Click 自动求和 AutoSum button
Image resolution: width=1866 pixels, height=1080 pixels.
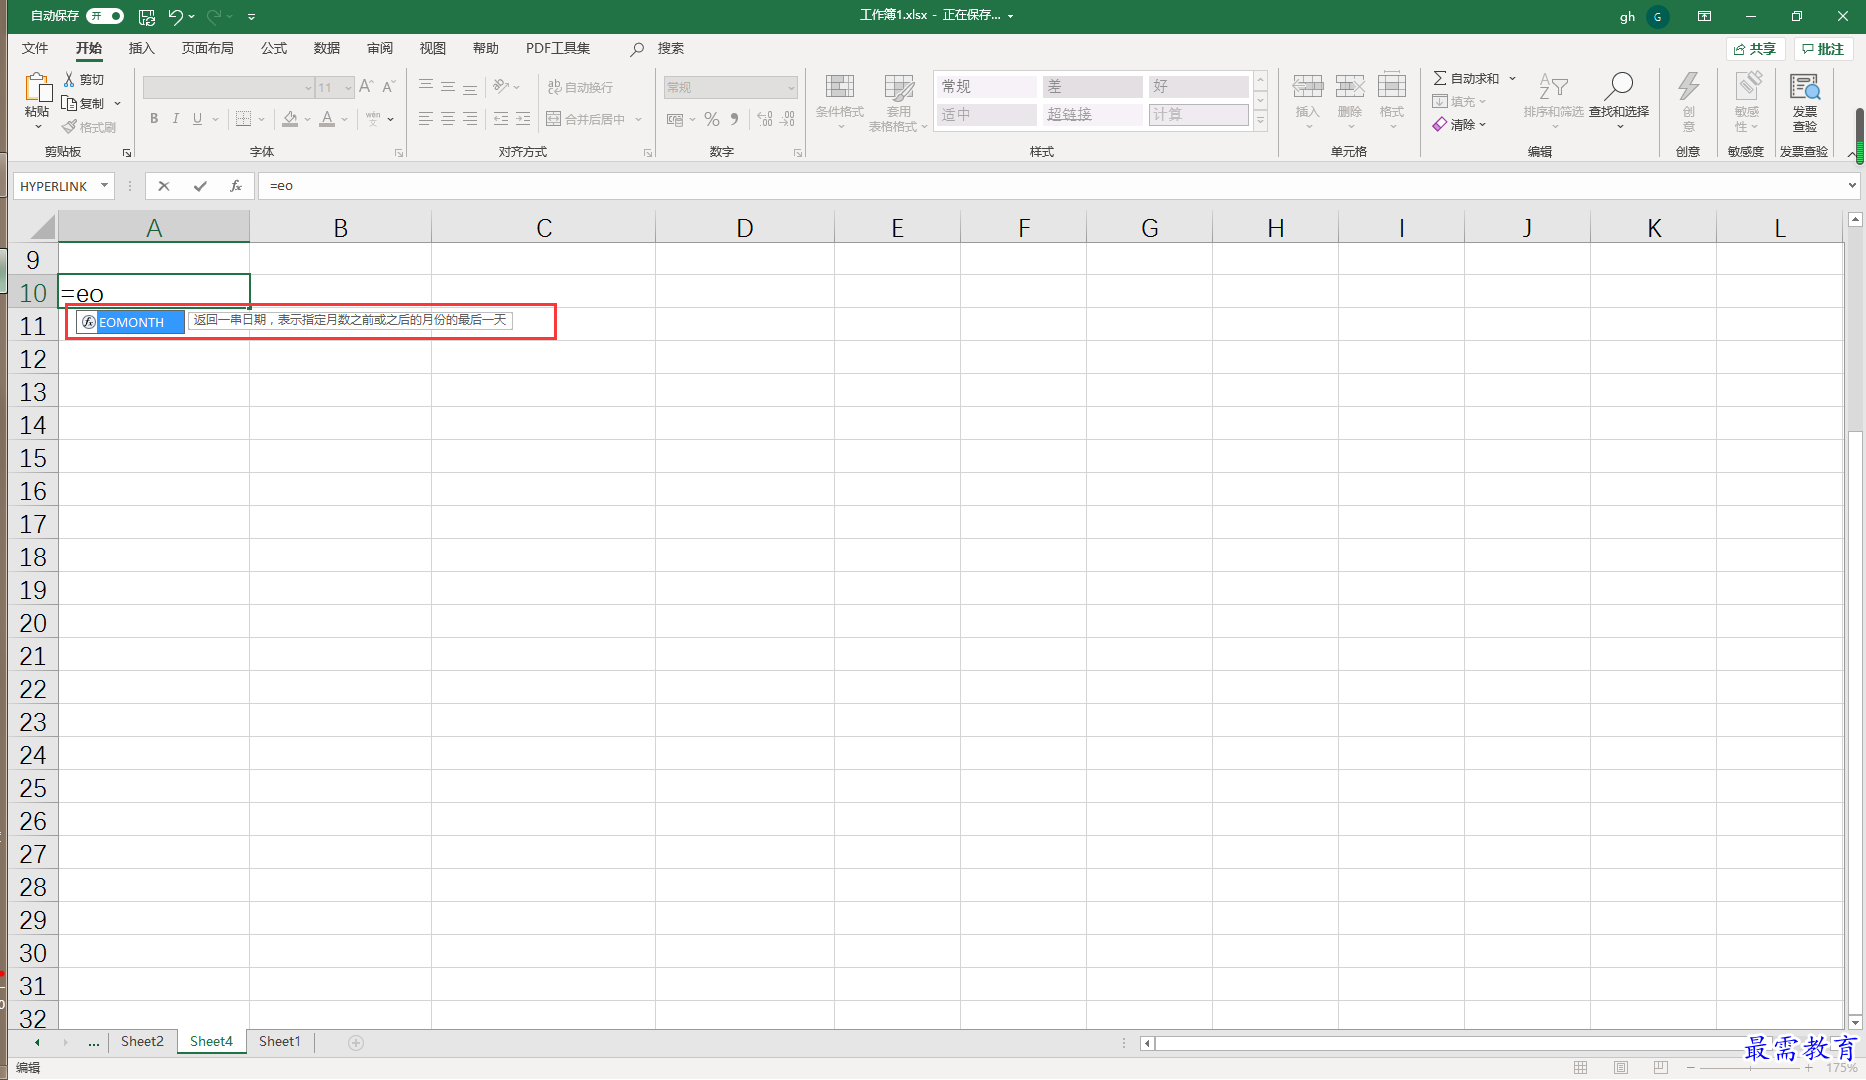pos(1466,78)
